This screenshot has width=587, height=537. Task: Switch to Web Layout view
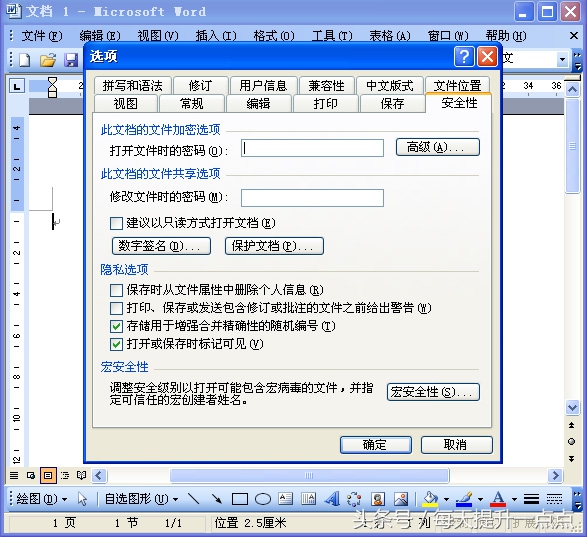pos(31,476)
